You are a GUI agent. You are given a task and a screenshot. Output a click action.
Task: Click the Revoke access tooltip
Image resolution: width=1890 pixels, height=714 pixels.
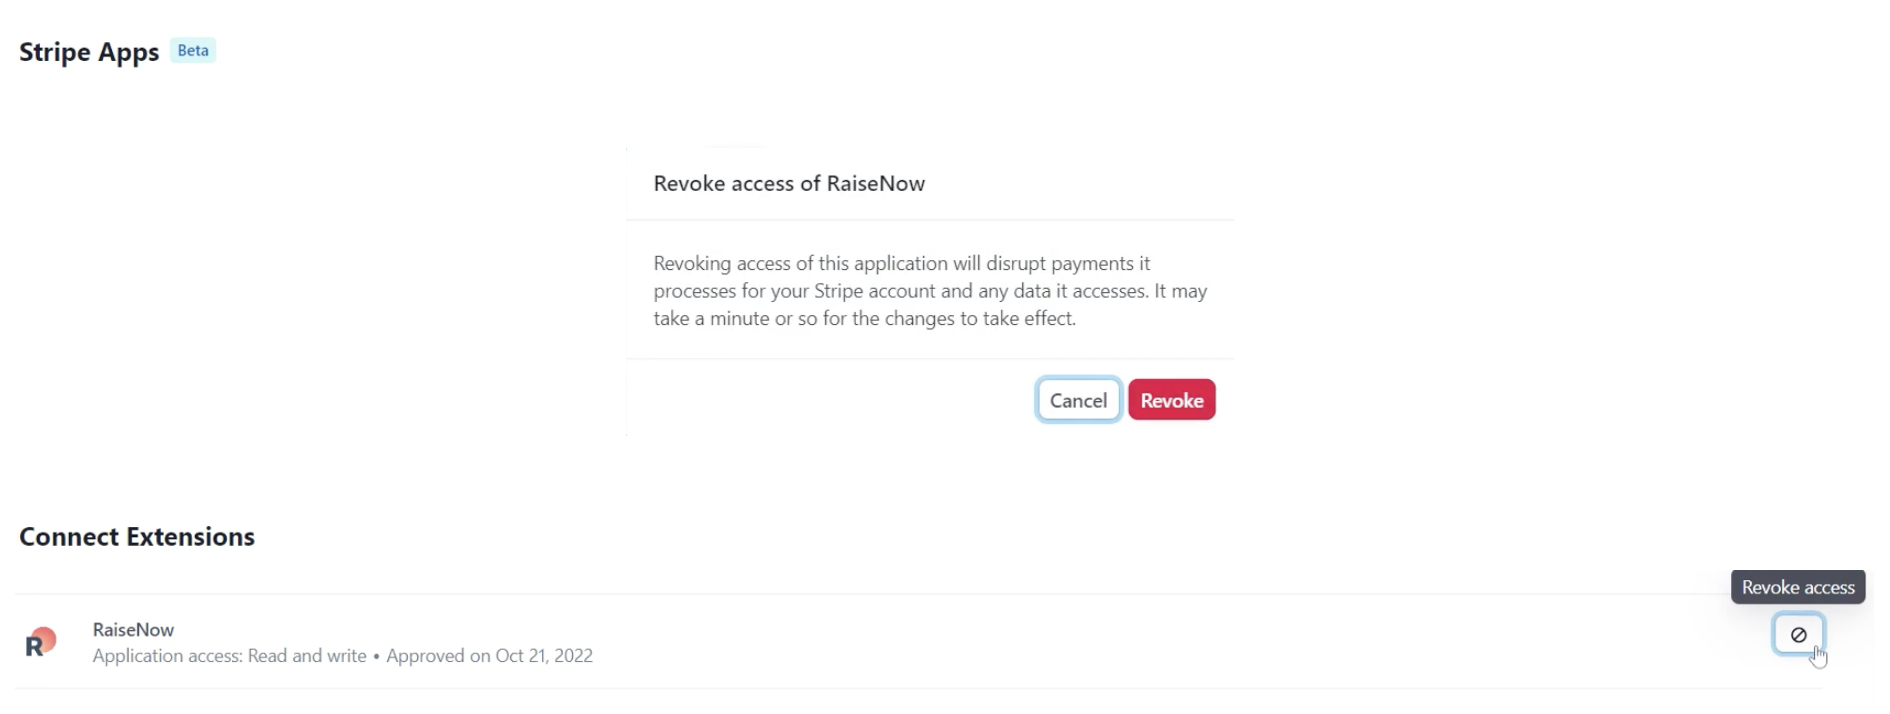click(1798, 587)
